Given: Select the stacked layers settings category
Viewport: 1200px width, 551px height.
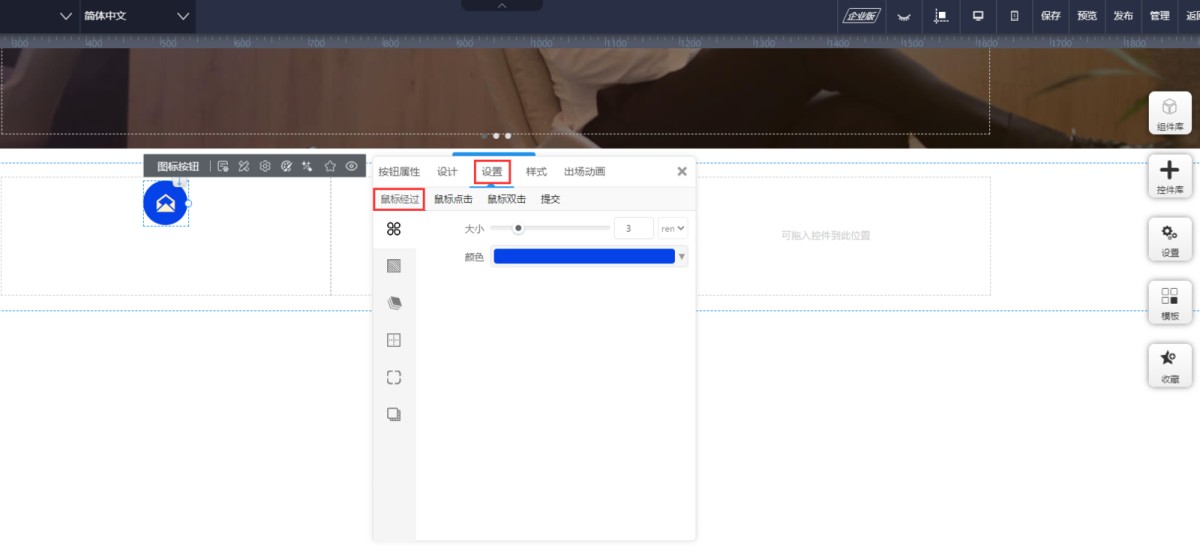Looking at the screenshot, I should pos(394,303).
